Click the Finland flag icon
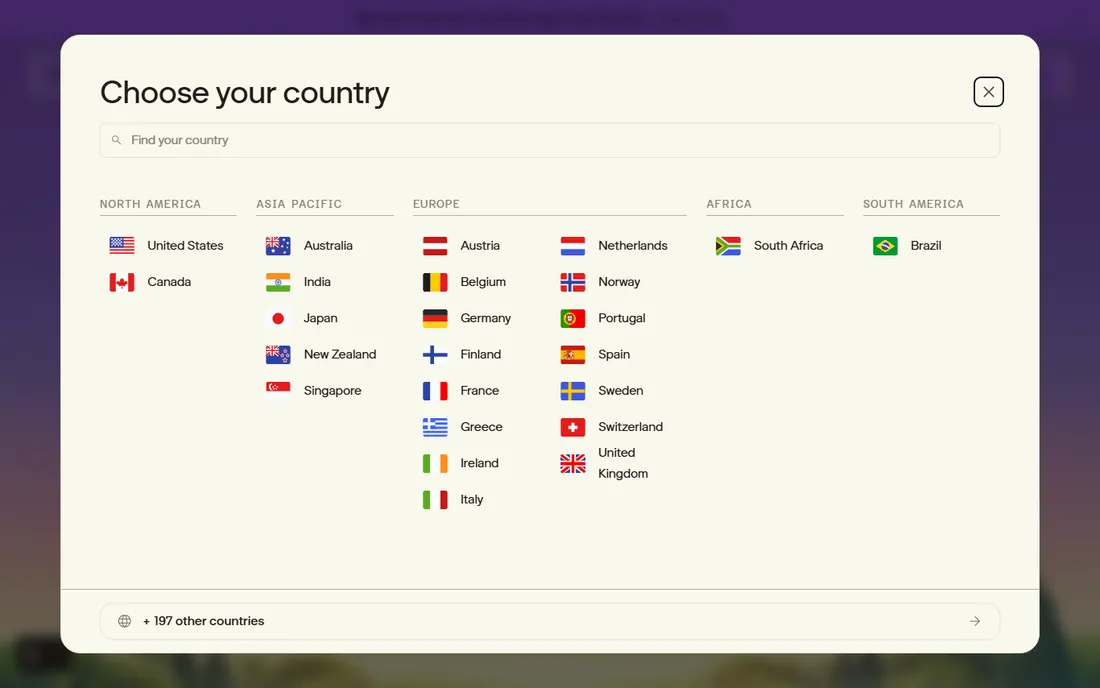The width and height of the screenshot is (1100, 688). pos(435,354)
